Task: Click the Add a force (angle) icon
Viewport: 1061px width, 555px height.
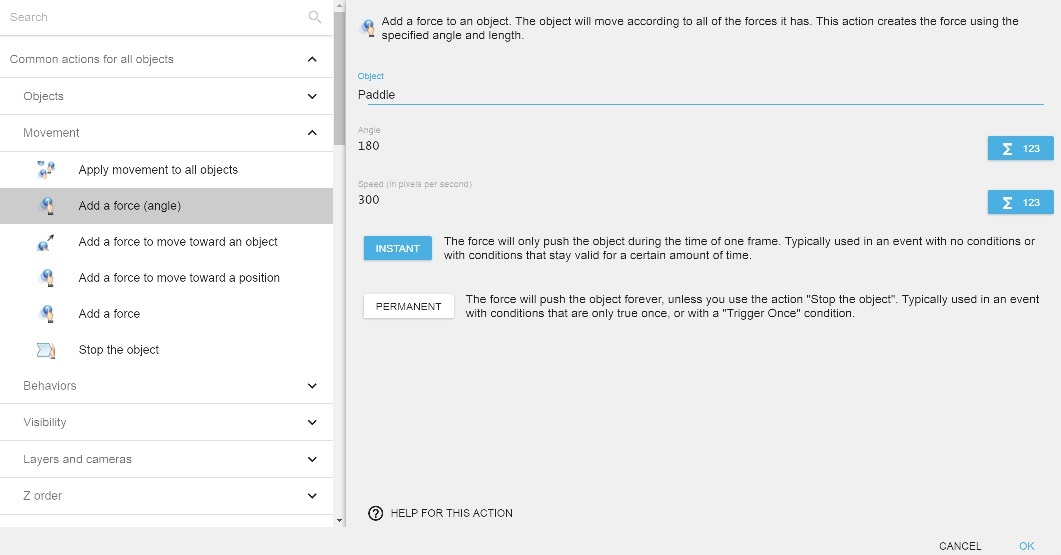Action: 45,206
